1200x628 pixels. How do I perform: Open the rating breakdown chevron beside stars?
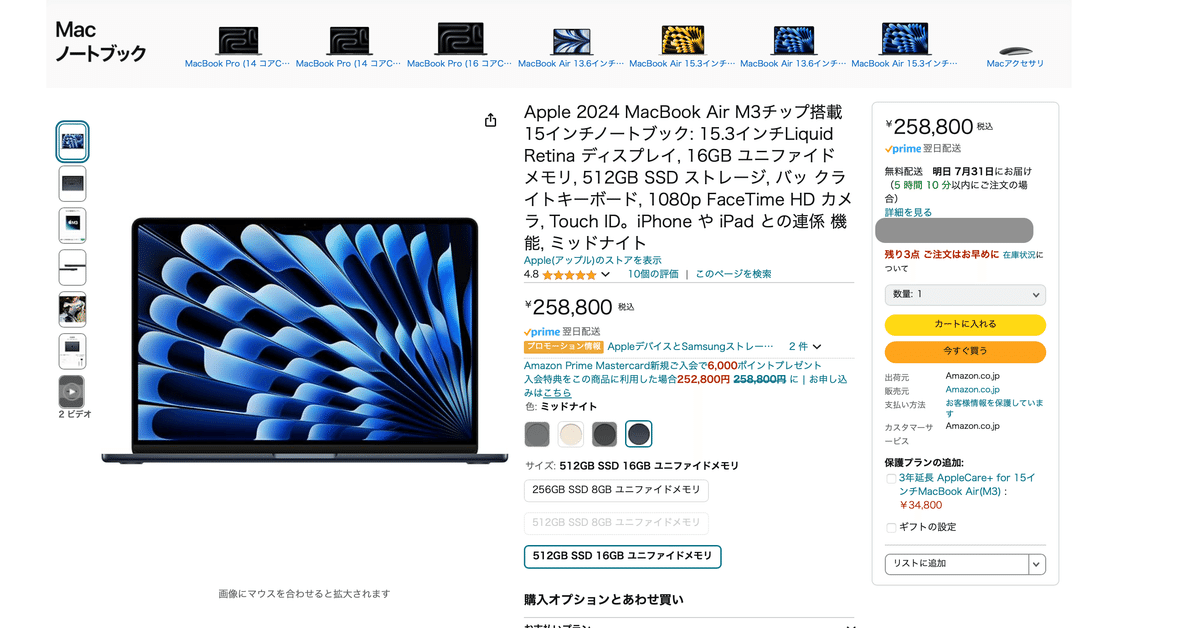[x=605, y=274]
